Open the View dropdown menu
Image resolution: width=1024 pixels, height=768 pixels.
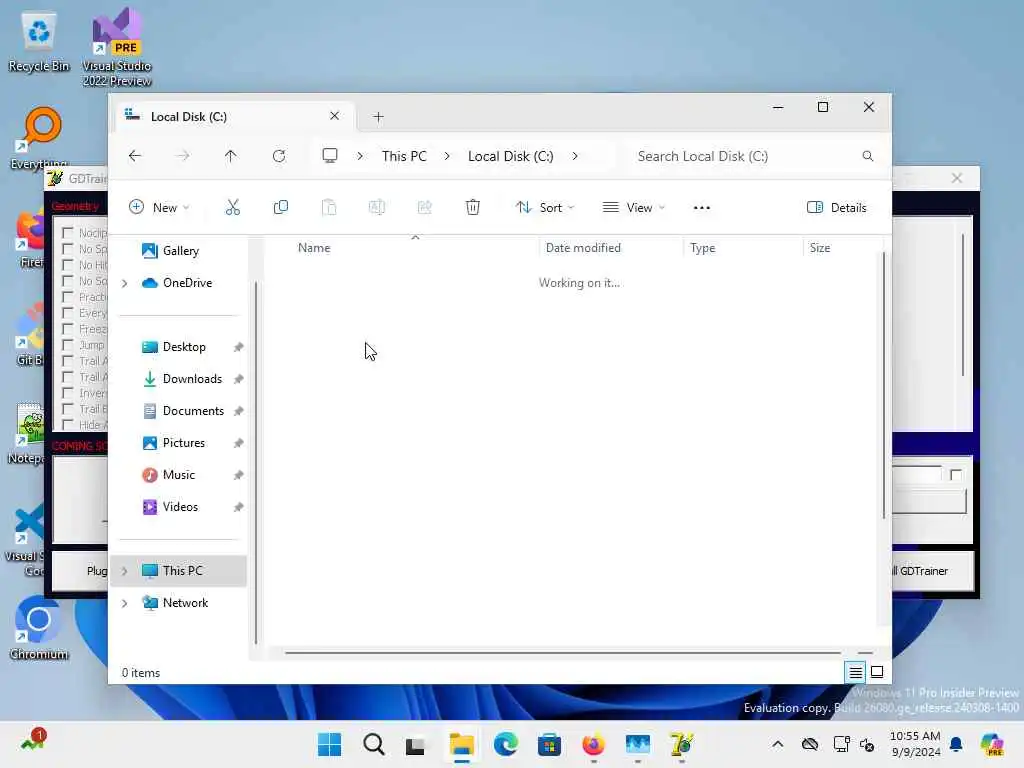point(633,208)
